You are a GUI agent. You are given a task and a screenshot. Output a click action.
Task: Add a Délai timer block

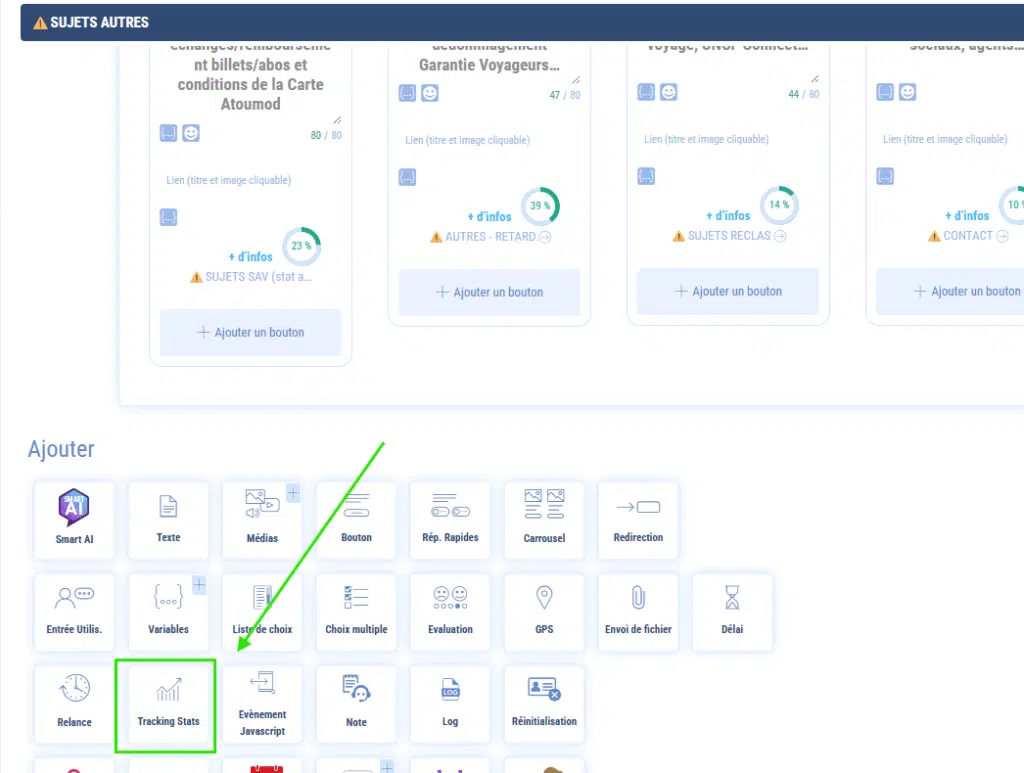pos(732,612)
